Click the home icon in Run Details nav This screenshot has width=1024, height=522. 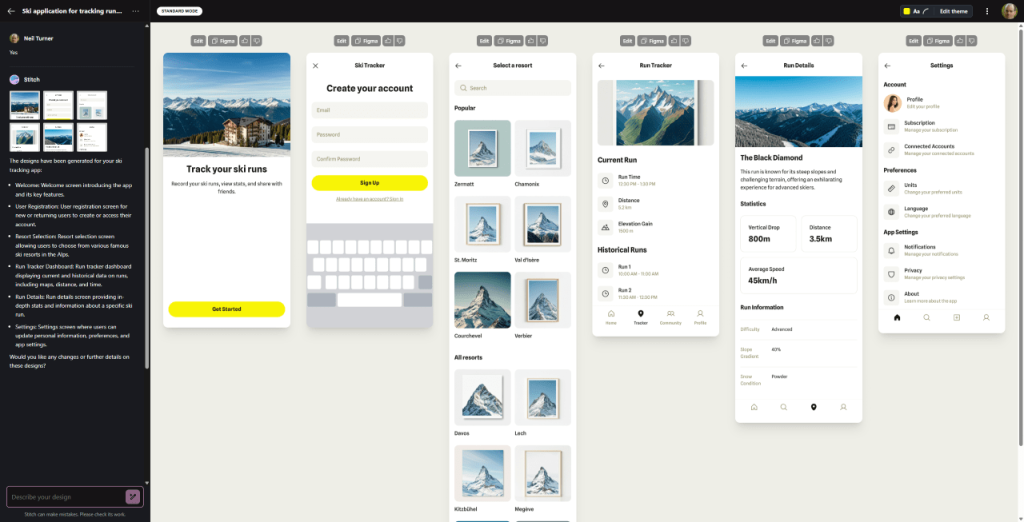754,407
